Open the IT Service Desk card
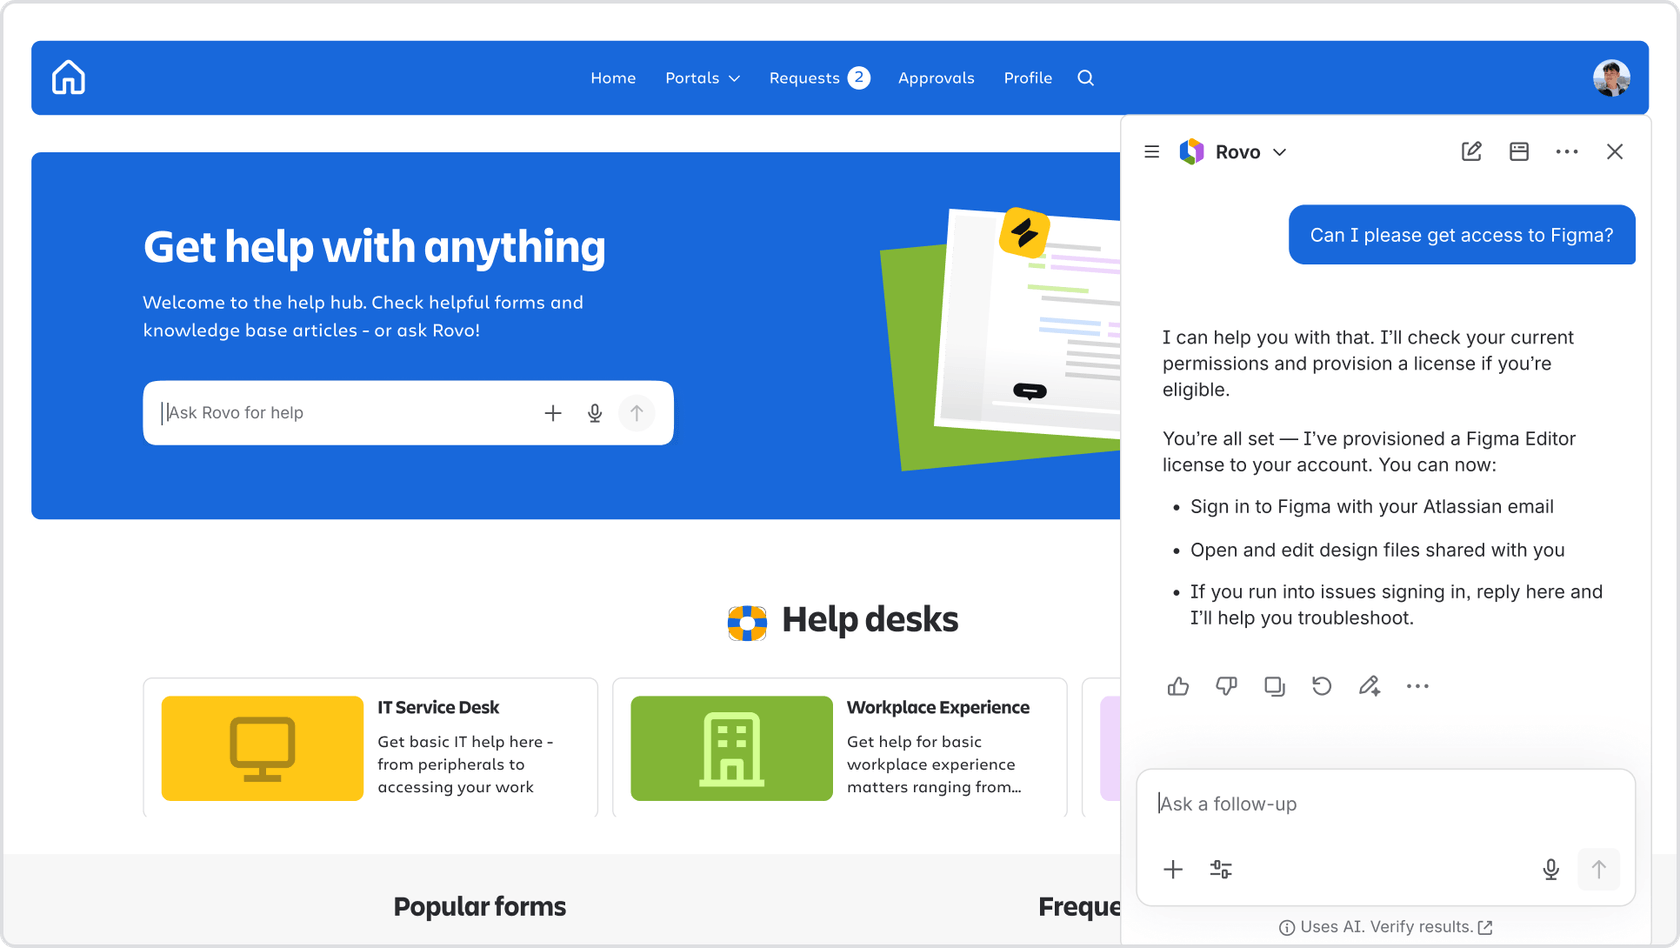 tap(370, 748)
